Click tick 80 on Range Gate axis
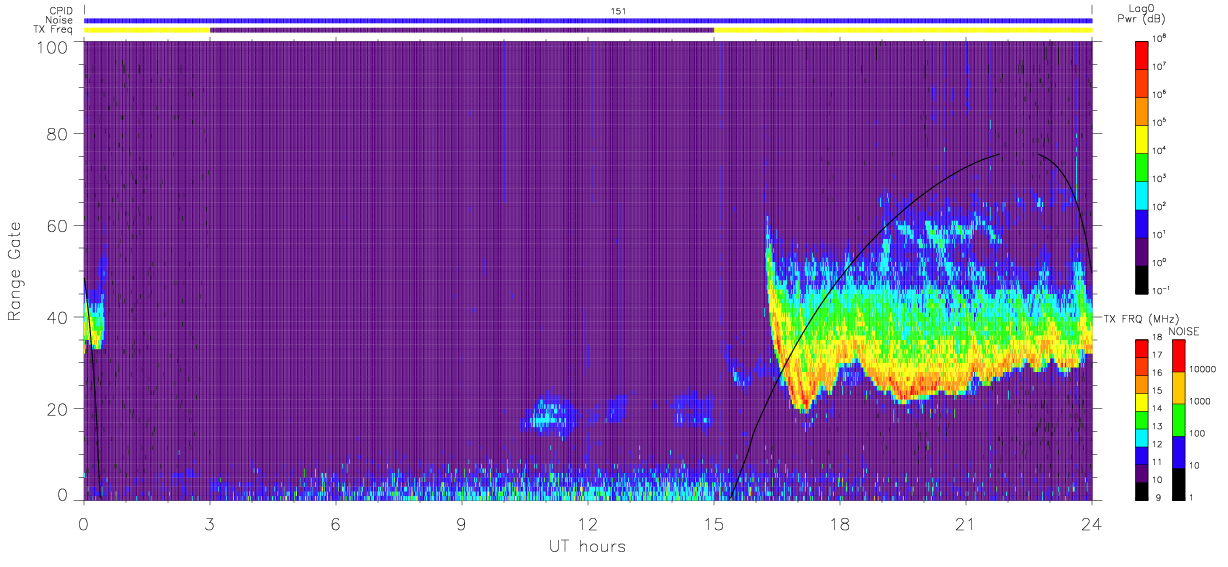 (59, 133)
